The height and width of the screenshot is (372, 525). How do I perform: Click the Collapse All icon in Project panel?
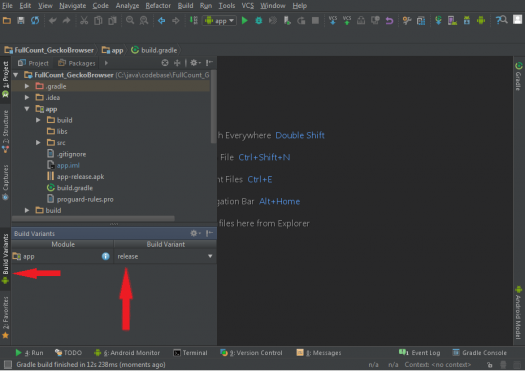[177, 63]
